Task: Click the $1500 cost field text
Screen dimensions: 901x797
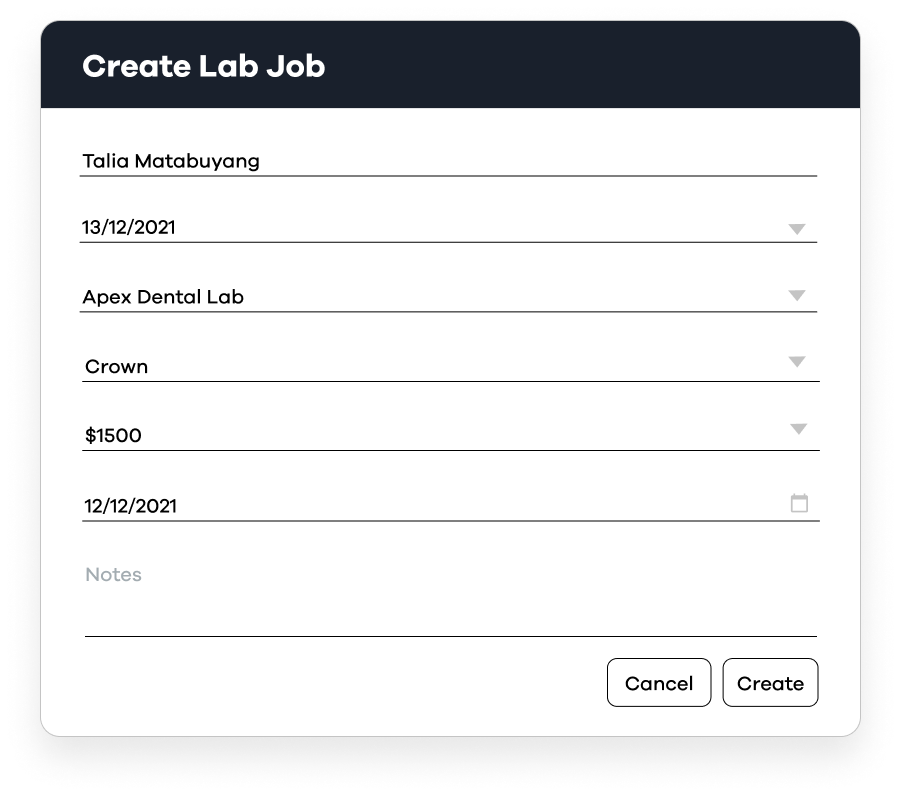Action: (113, 436)
